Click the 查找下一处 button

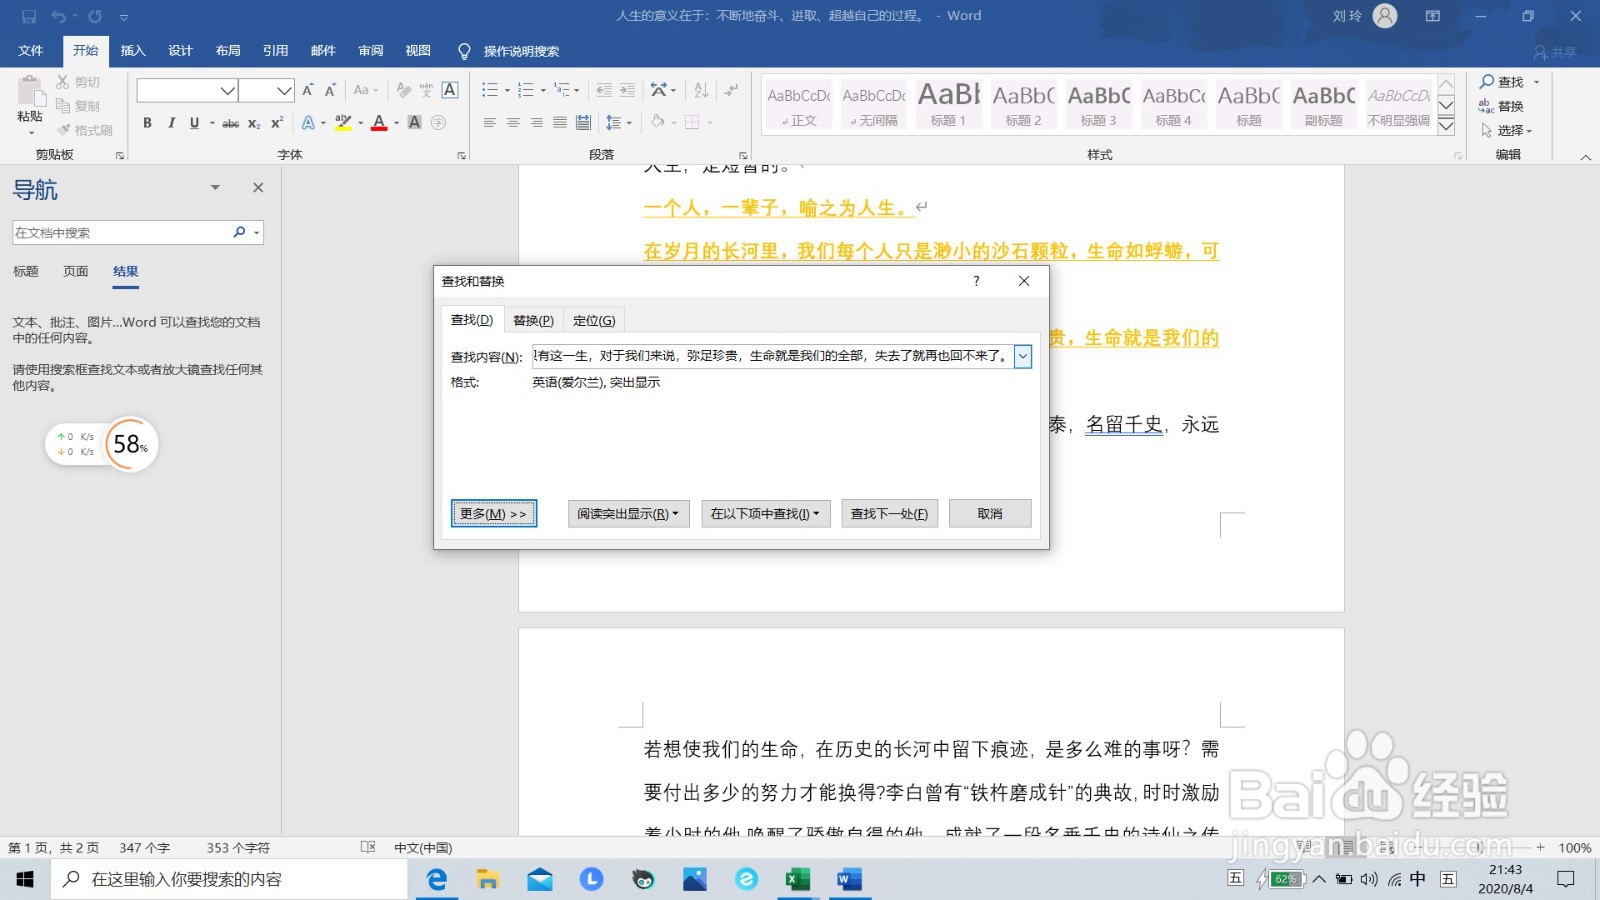coord(888,513)
